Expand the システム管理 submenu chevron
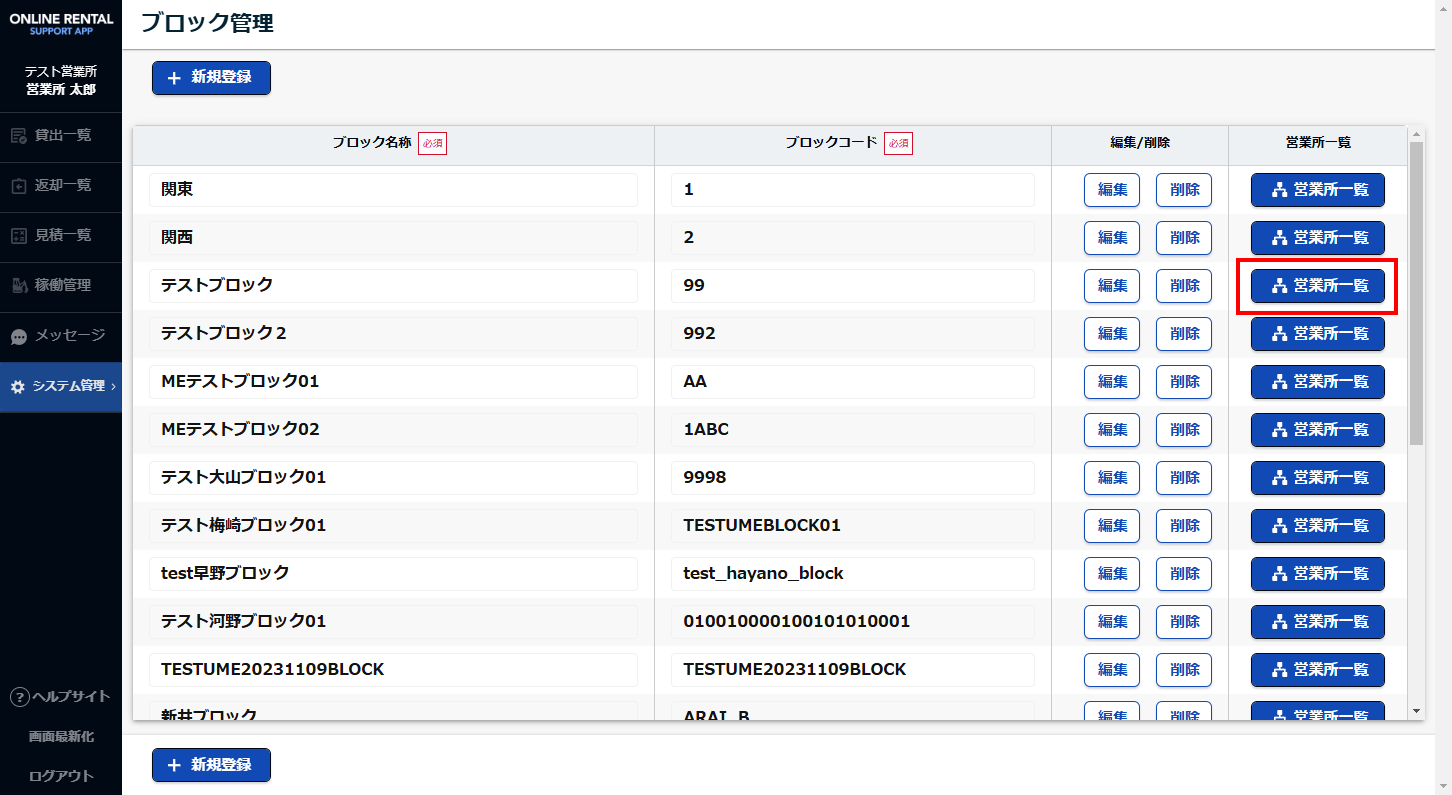This screenshot has width=1452, height=795. click(113, 386)
